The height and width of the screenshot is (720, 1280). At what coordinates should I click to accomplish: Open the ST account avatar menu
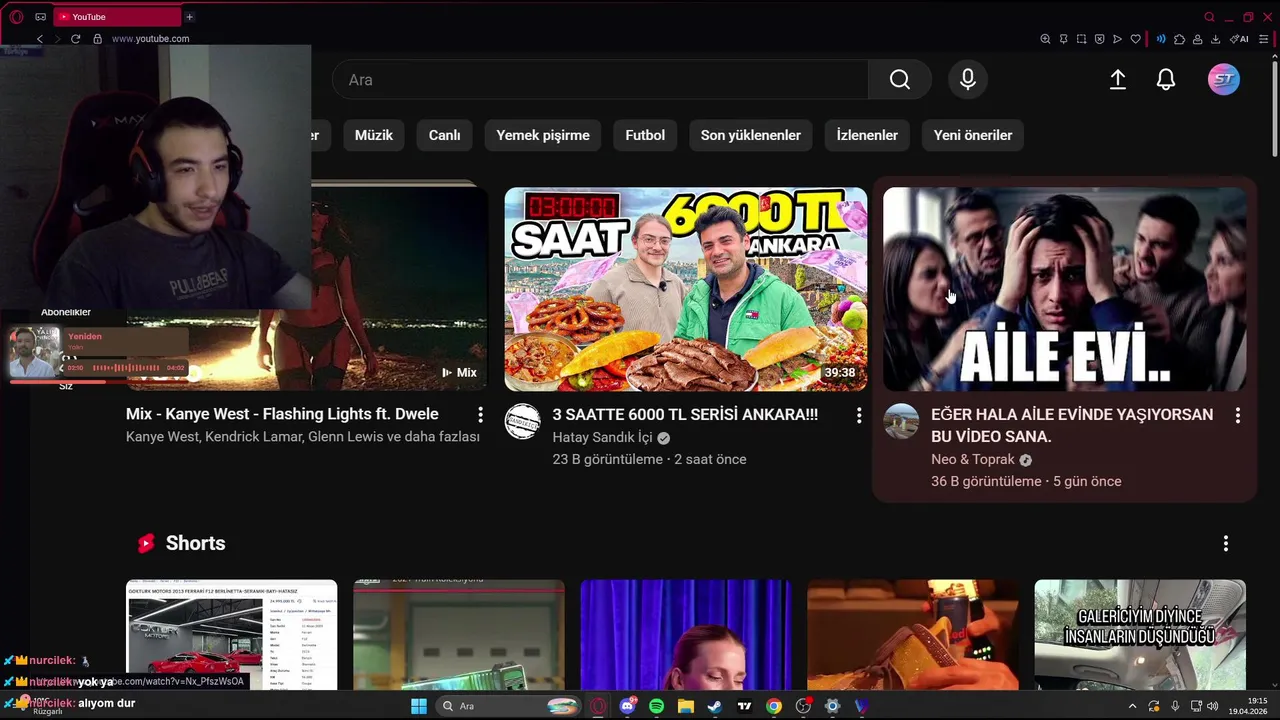tap(1224, 79)
